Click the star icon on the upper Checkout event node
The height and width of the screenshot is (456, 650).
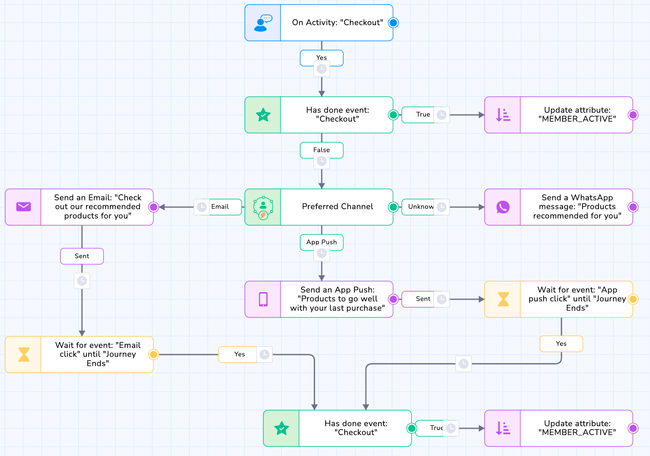tap(263, 115)
